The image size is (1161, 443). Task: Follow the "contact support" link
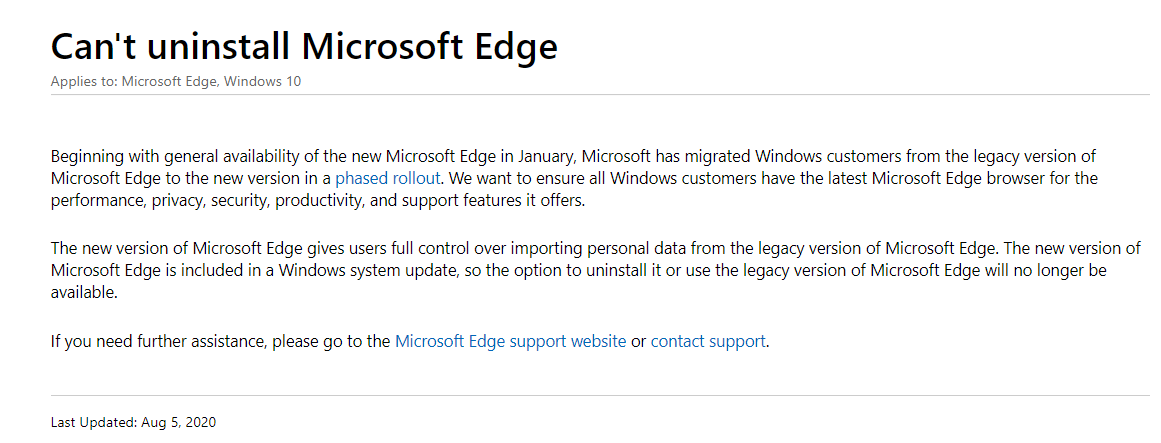[708, 342]
